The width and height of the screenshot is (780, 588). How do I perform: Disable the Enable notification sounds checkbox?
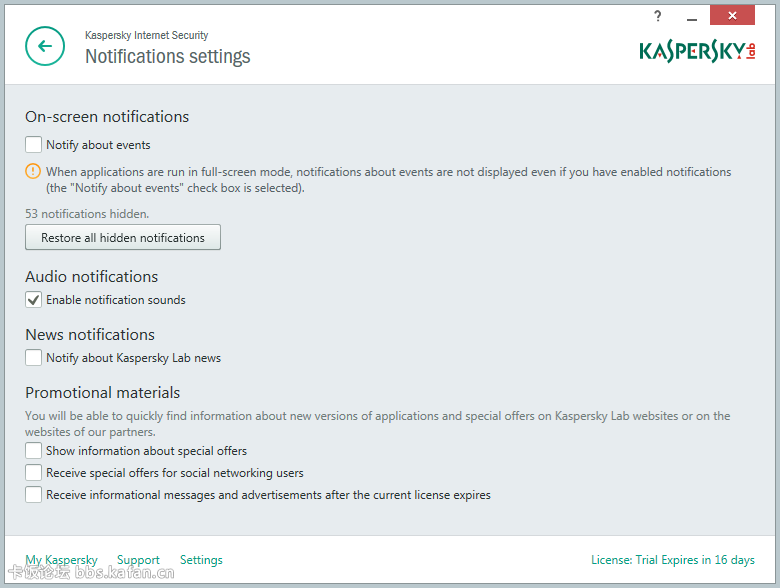33,300
